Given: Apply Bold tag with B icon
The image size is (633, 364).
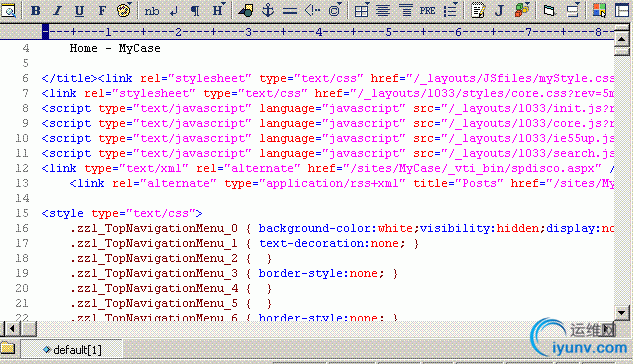Looking at the screenshot, I should click(36, 10).
